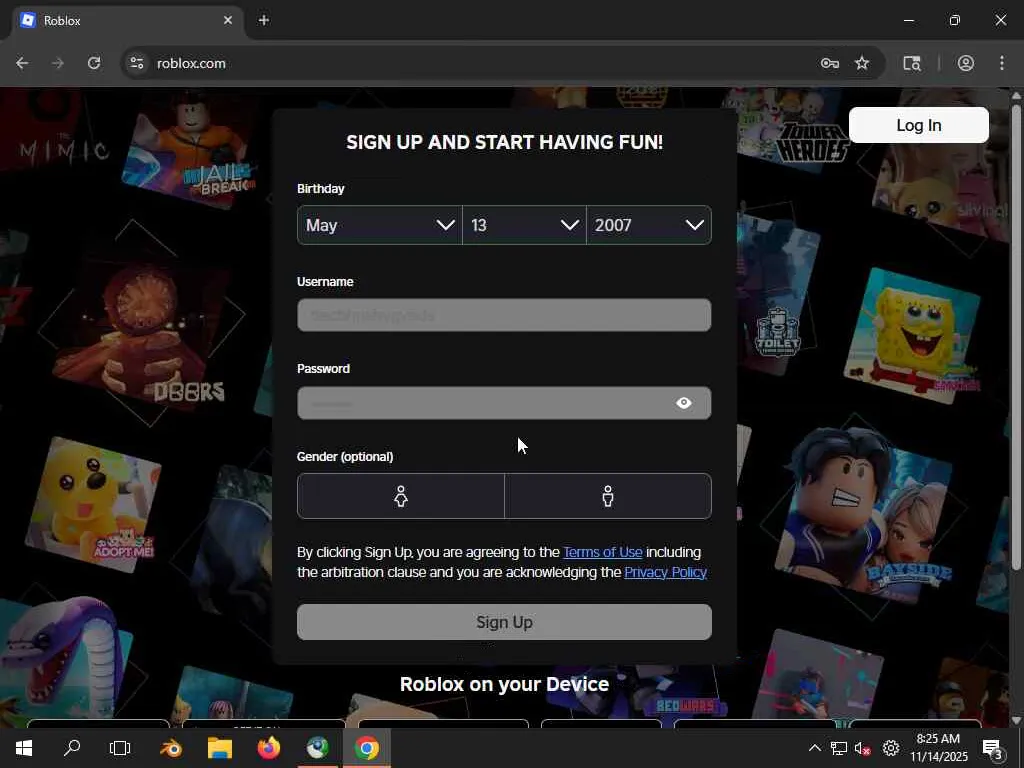
Task: Click the Adopt Me game thumbnail
Action: (92, 505)
